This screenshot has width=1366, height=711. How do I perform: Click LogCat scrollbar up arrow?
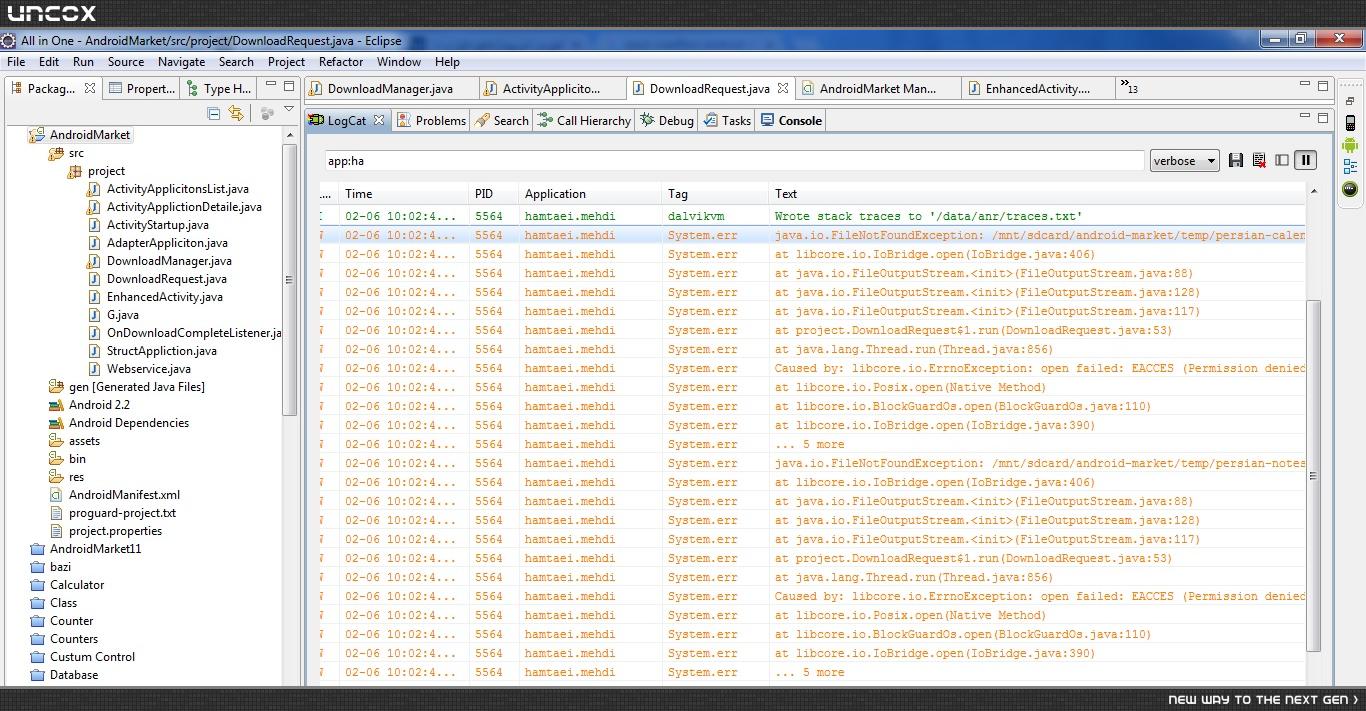click(1313, 190)
